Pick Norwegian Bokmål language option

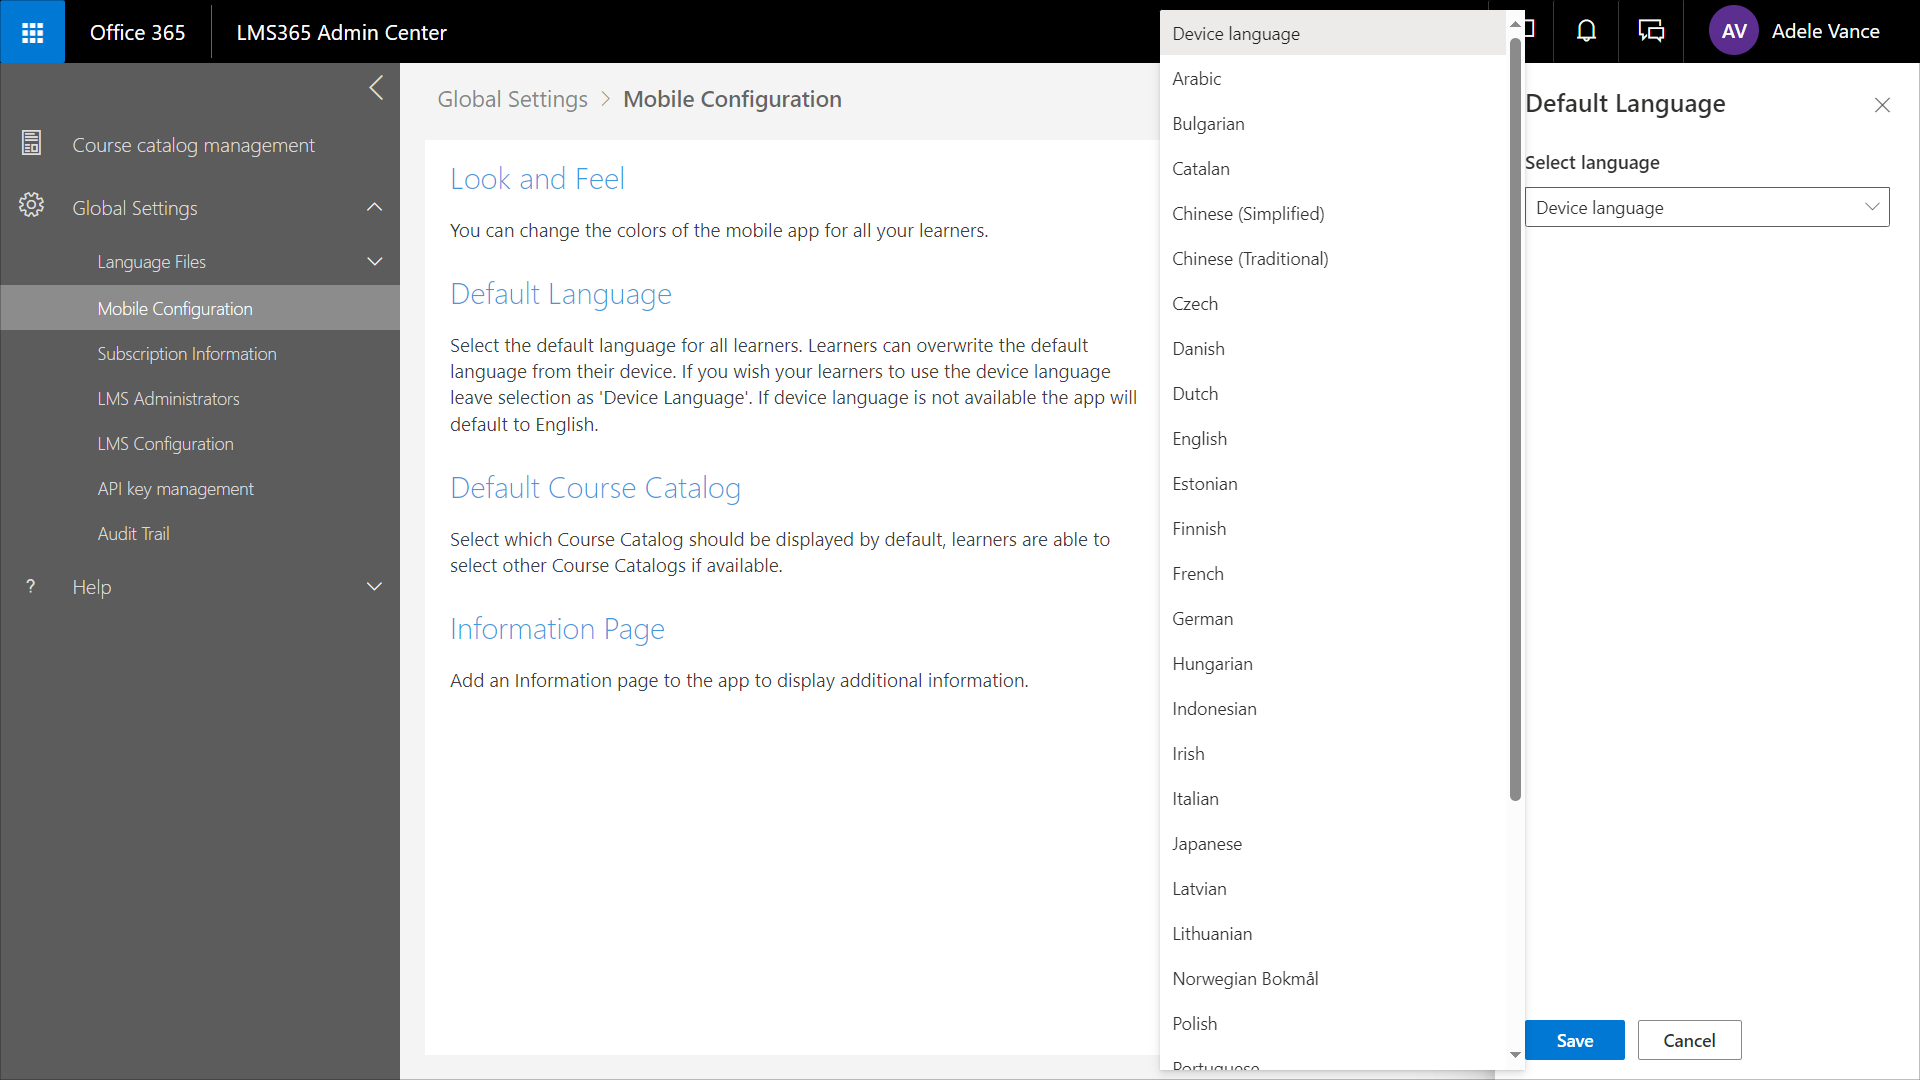click(1245, 979)
